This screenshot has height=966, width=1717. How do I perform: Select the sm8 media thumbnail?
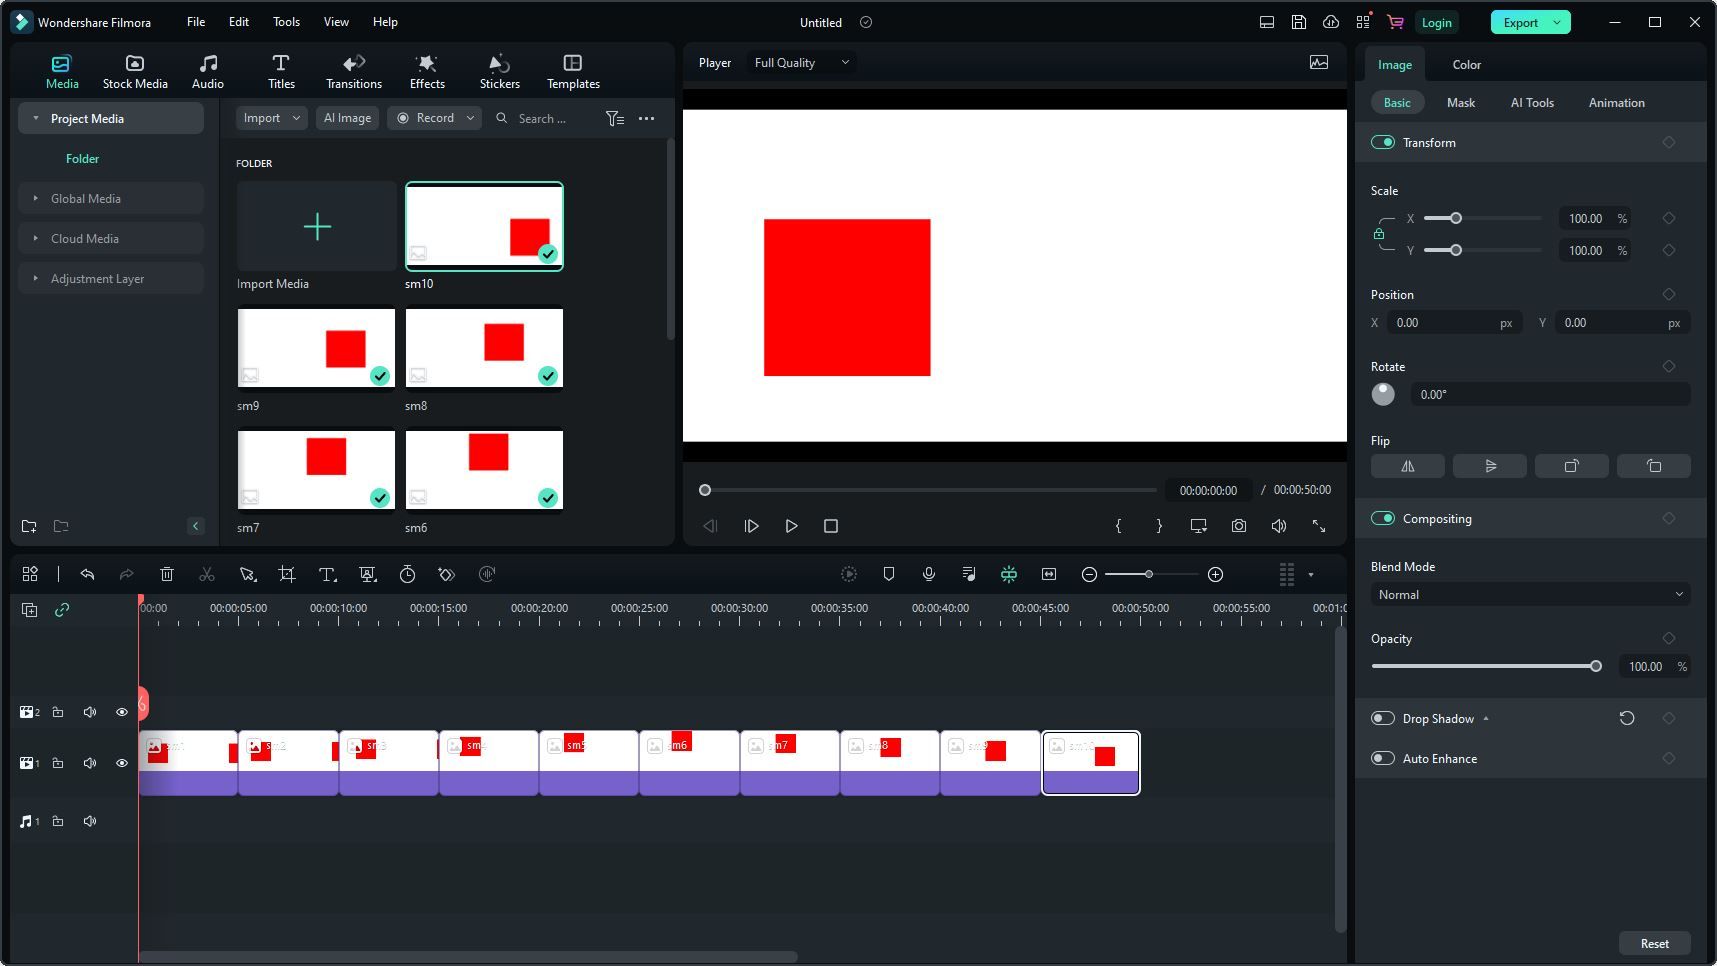click(x=484, y=347)
